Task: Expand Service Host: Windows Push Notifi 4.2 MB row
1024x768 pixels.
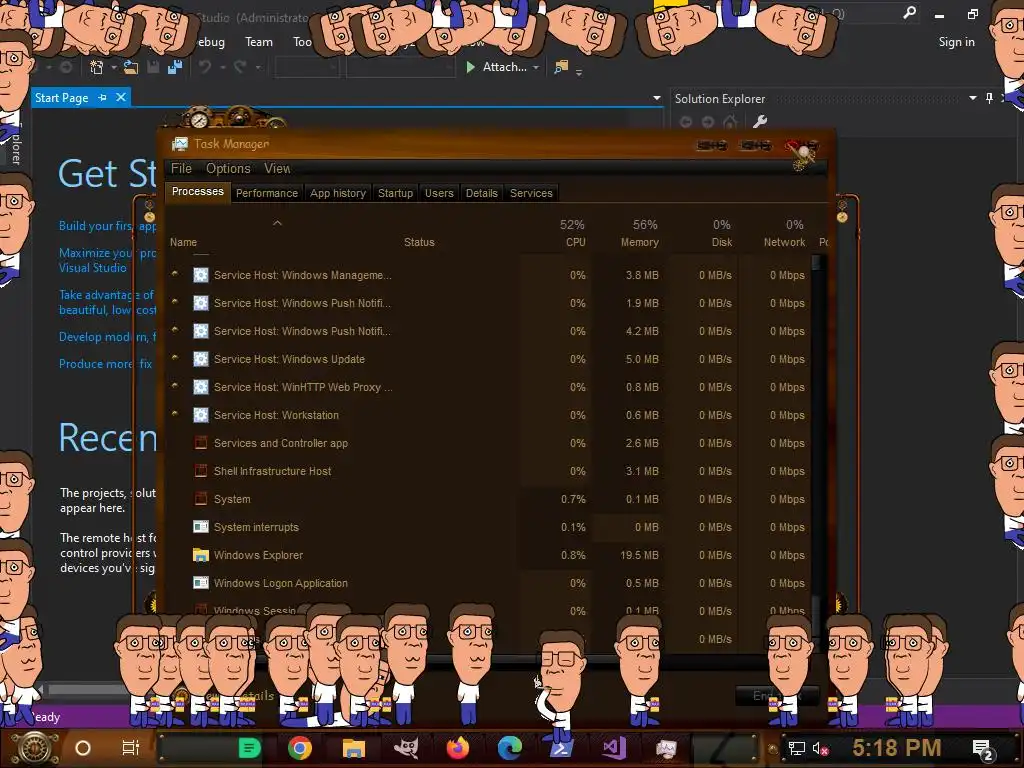Action: pyautogui.click(x=175, y=330)
